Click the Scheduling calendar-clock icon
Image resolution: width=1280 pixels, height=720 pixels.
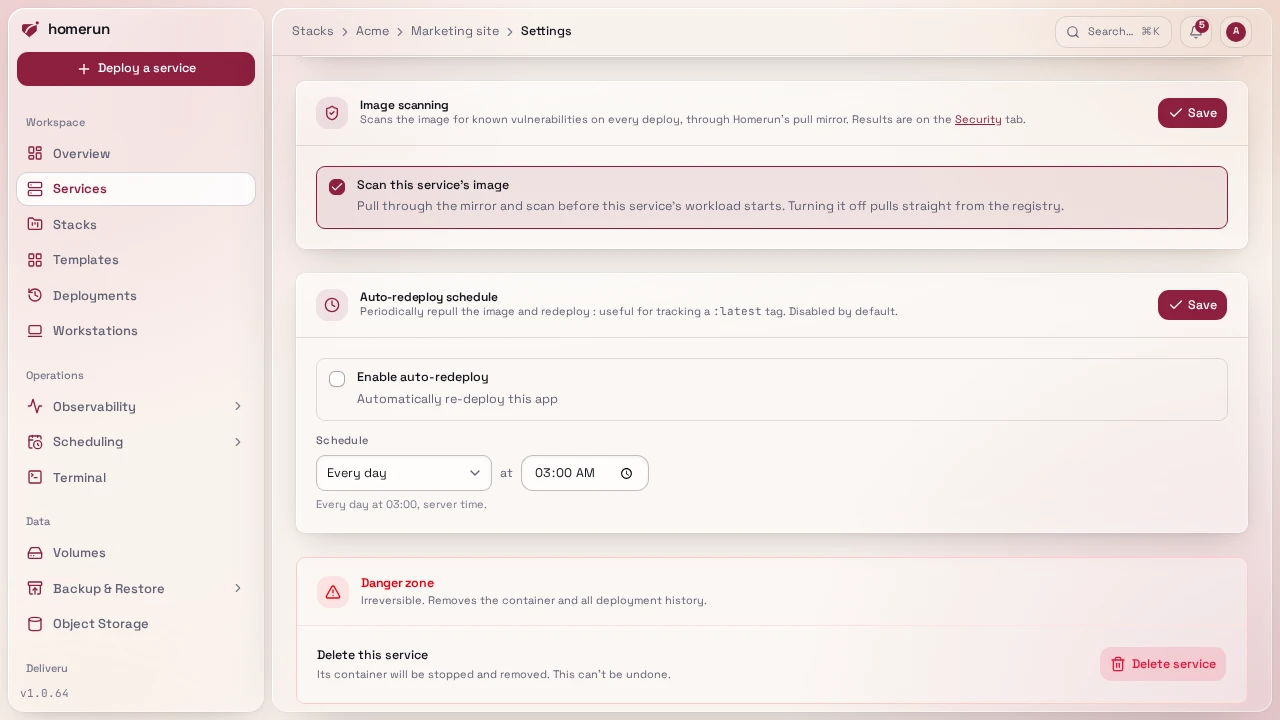click(x=35, y=442)
